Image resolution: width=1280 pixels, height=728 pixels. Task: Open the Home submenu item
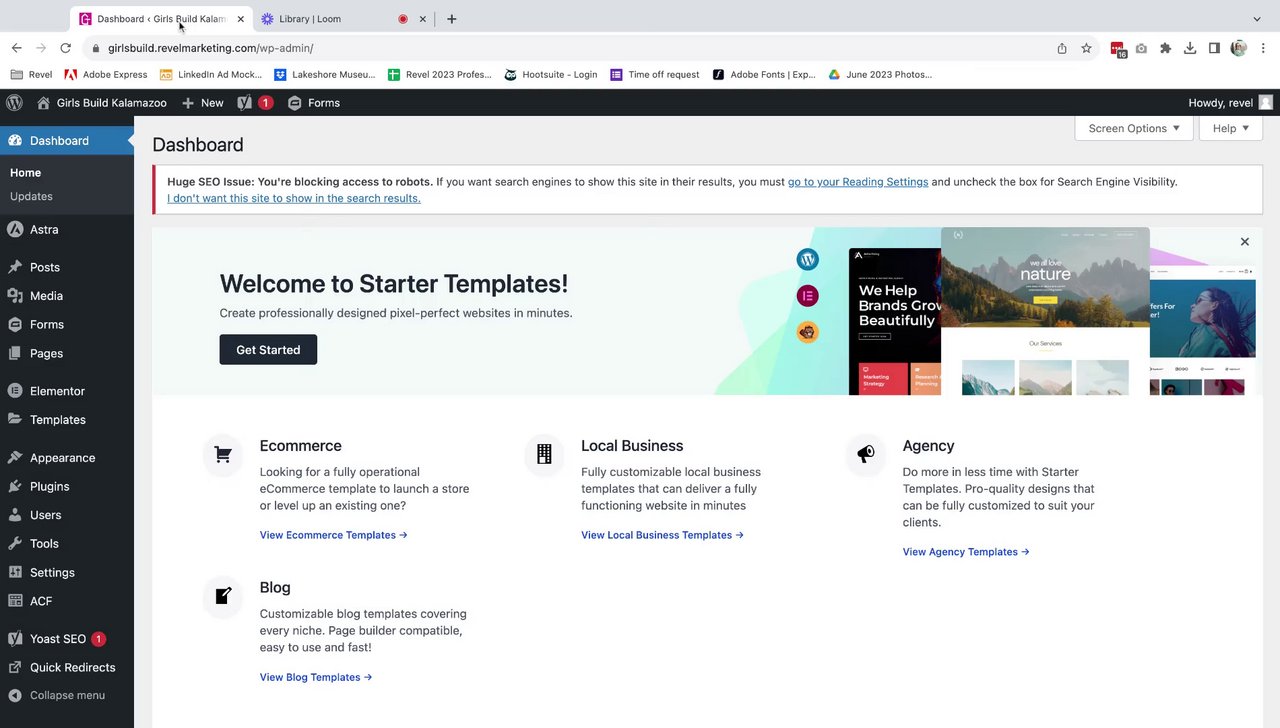click(x=26, y=173)
